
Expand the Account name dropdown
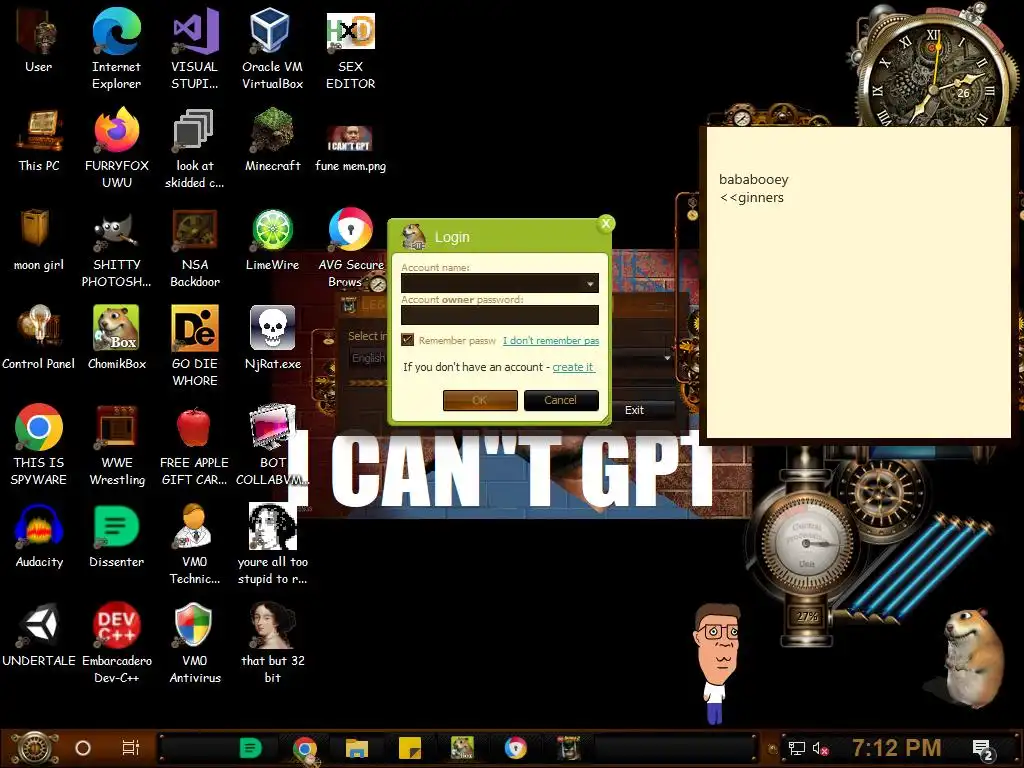590,283
